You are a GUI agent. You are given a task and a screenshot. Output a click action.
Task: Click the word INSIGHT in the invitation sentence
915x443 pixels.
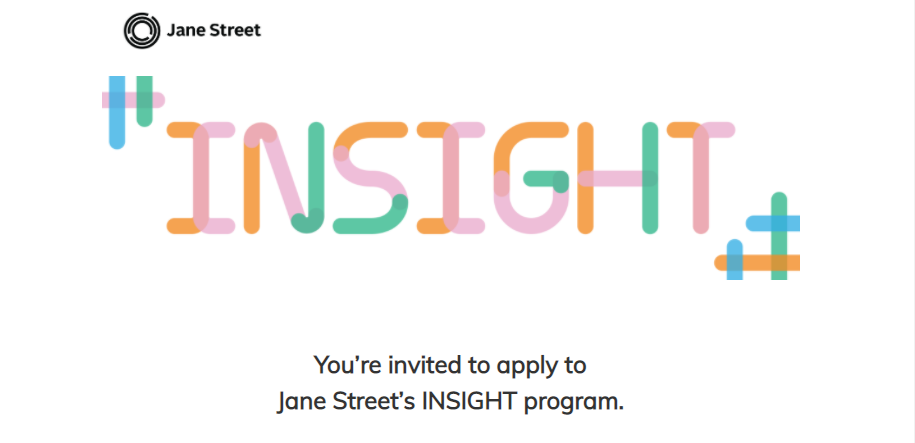469,402
